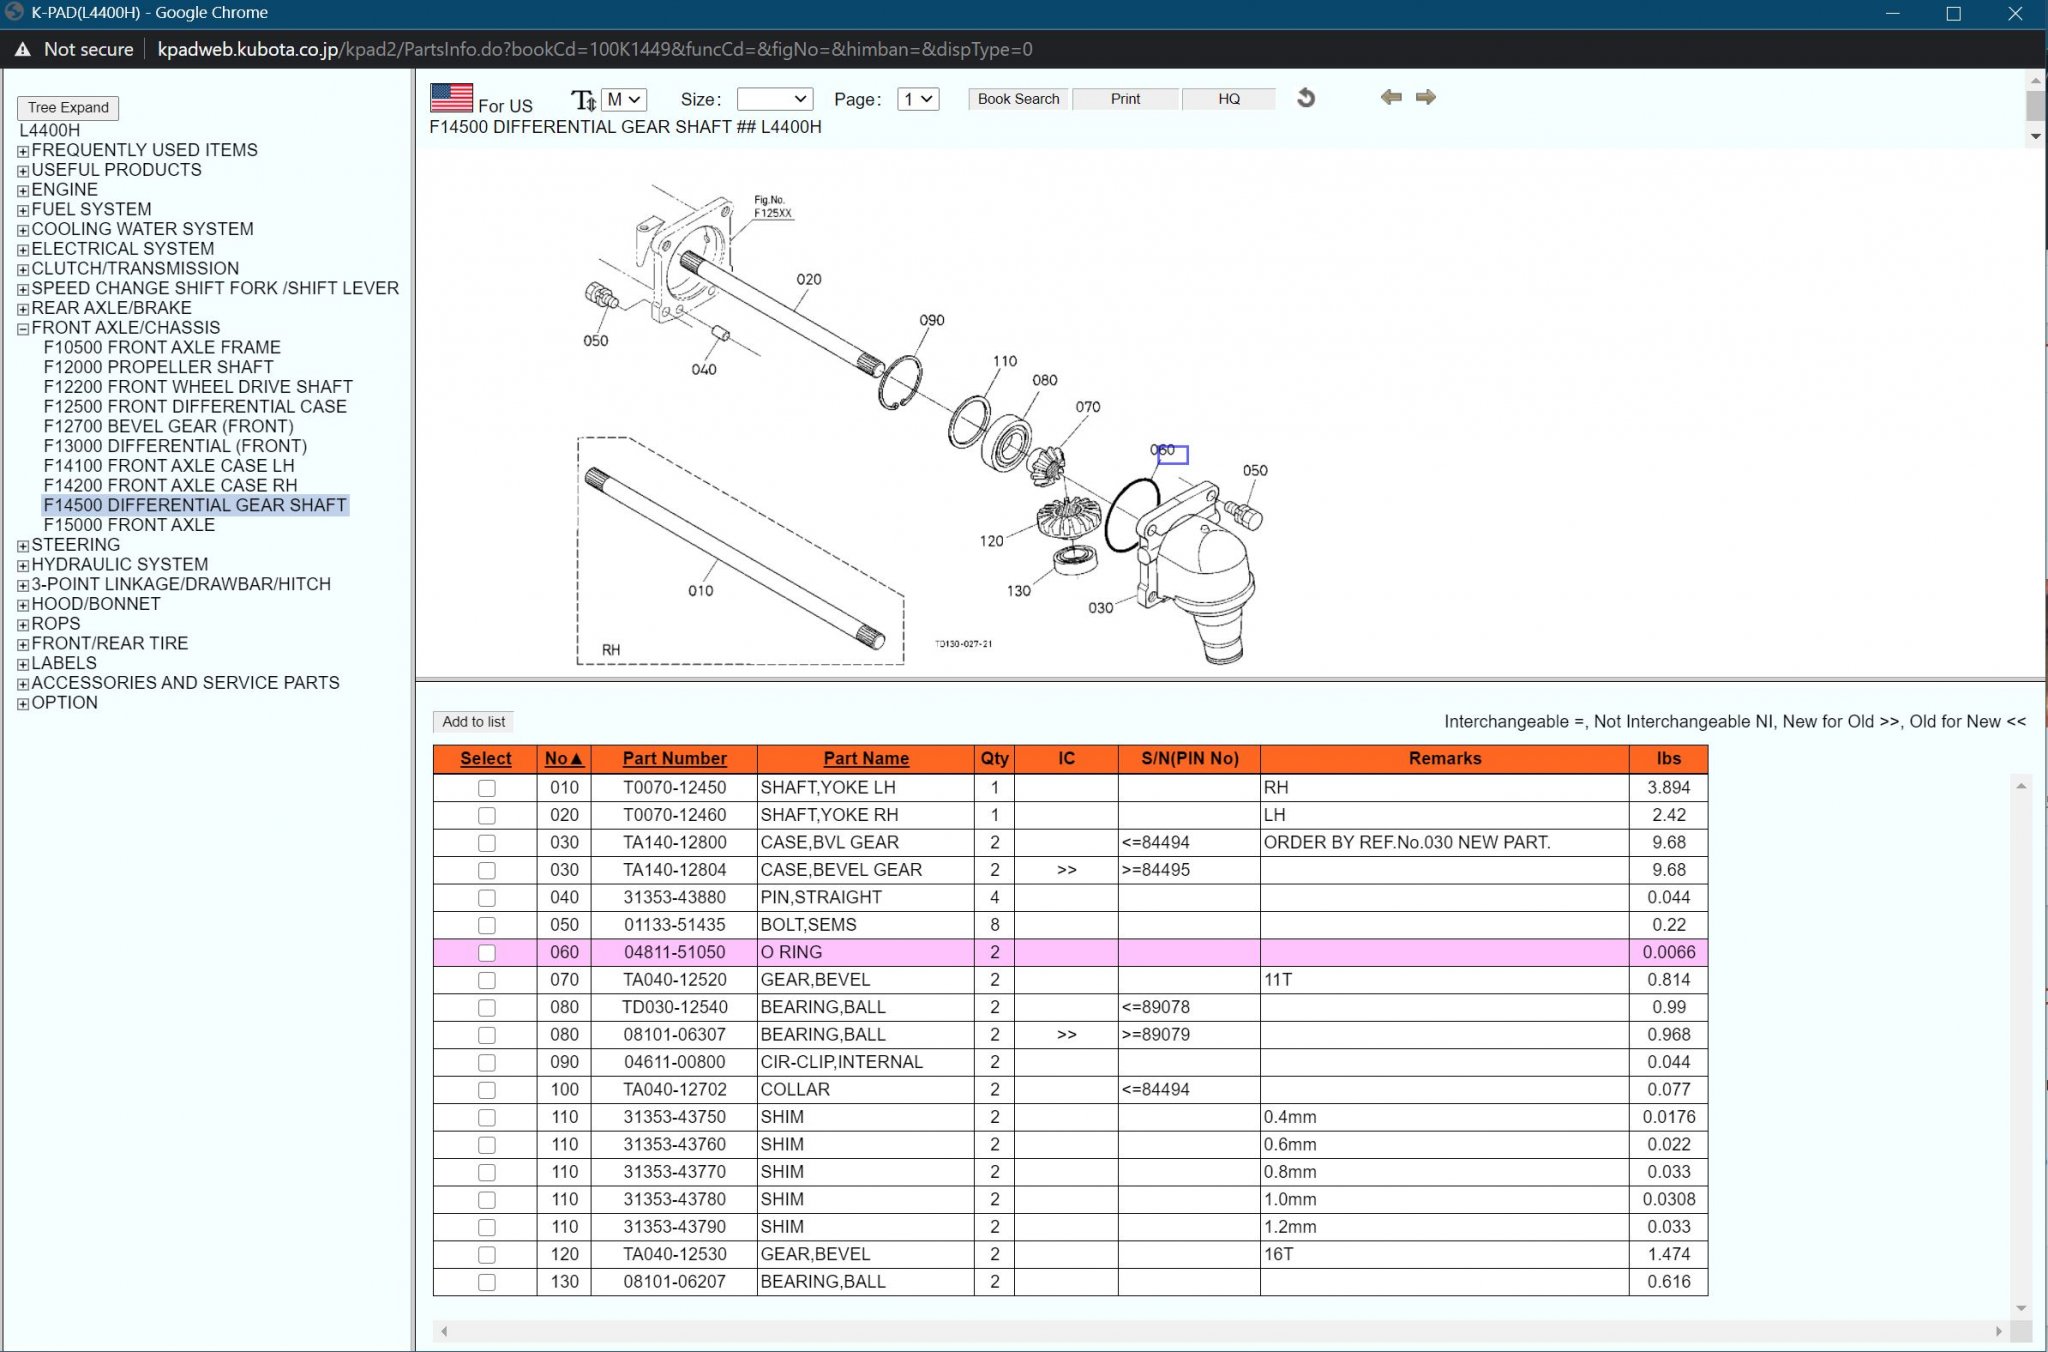2048x1352 pixels.
Task: Open F10500 FRONT AXLE FRAME
Action: (162, 348)
